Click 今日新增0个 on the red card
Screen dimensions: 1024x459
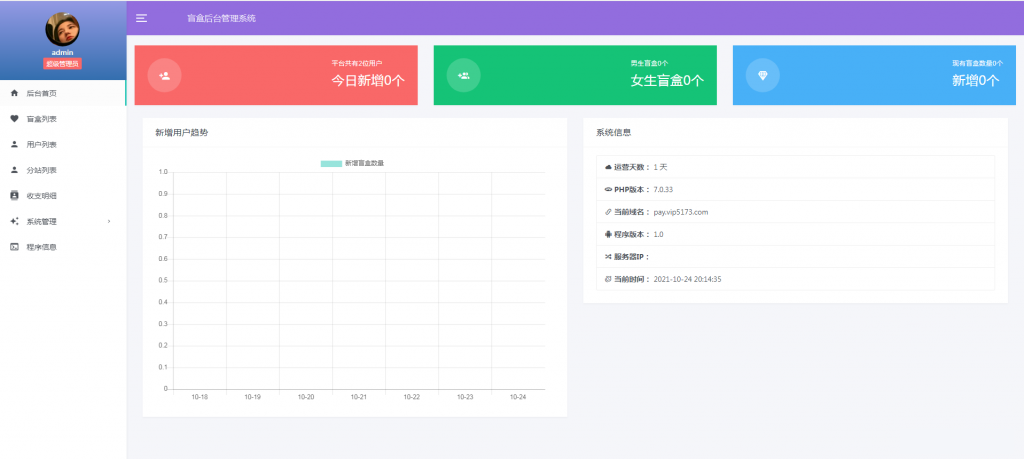pos(369,80)
